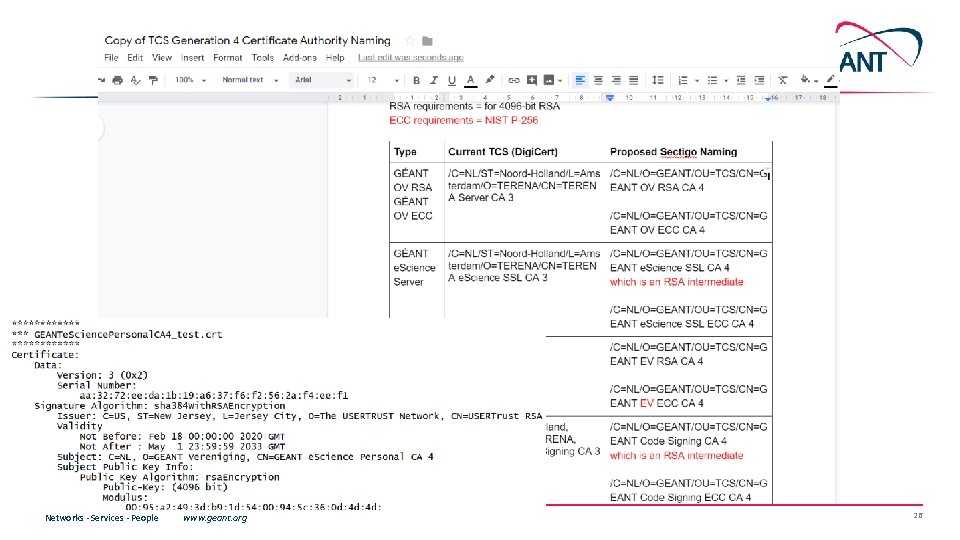Click the Bulleted list icon
The image size is (960, 540).
coord(712,80)
